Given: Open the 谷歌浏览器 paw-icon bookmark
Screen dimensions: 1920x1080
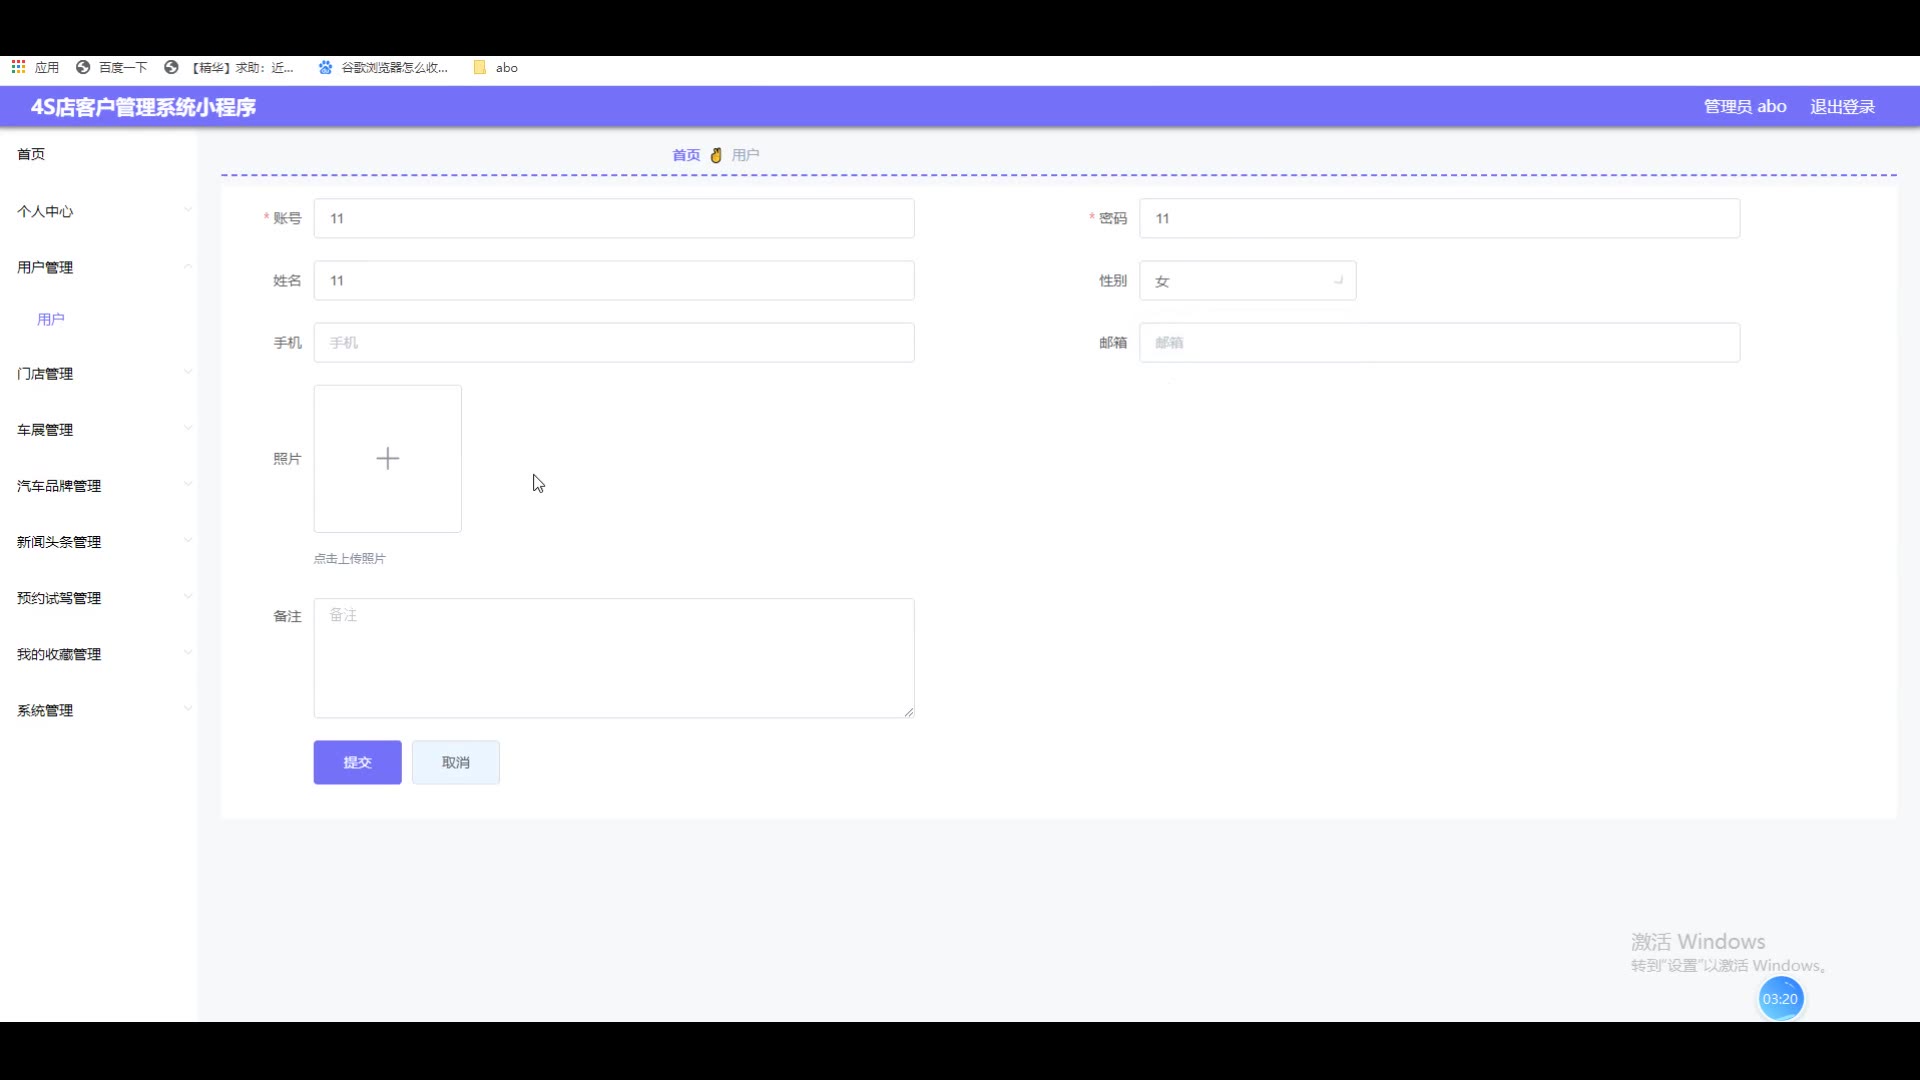Looking at the screenshot, I should click(x=384, y=67).
